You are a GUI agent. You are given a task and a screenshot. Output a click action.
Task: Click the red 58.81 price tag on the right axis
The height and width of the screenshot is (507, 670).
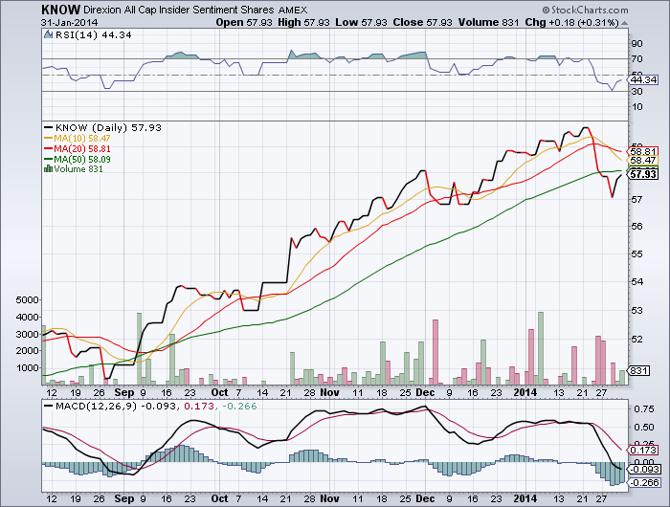point(643,151)
